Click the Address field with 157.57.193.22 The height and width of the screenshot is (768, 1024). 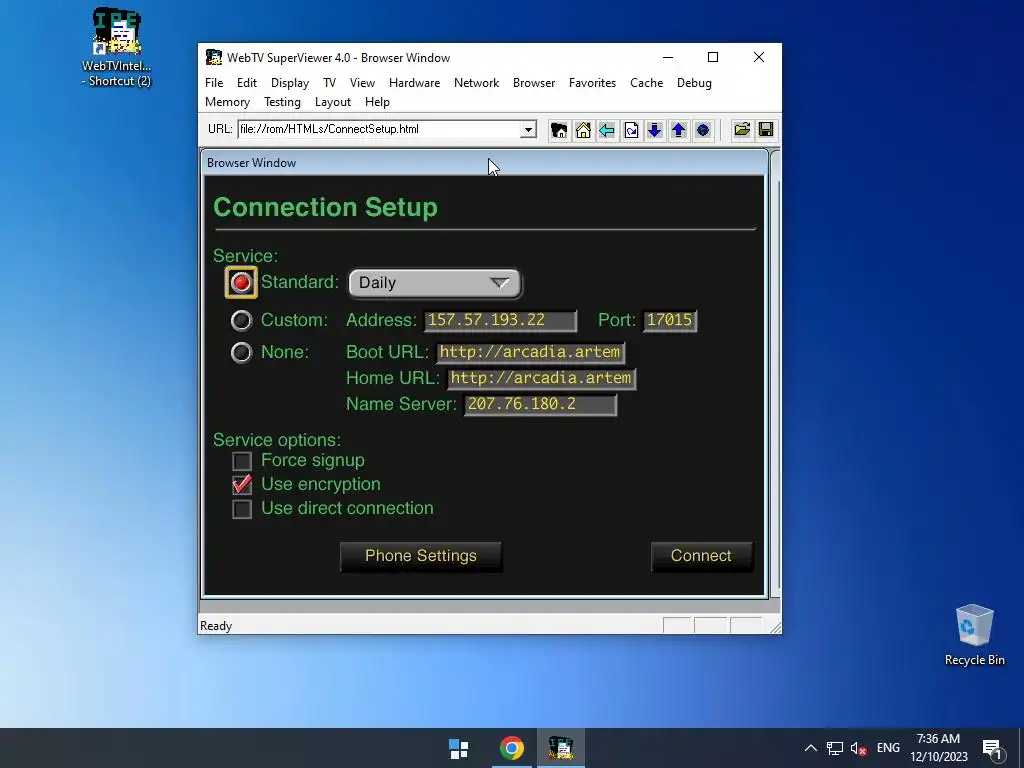(x=500, y=320)
